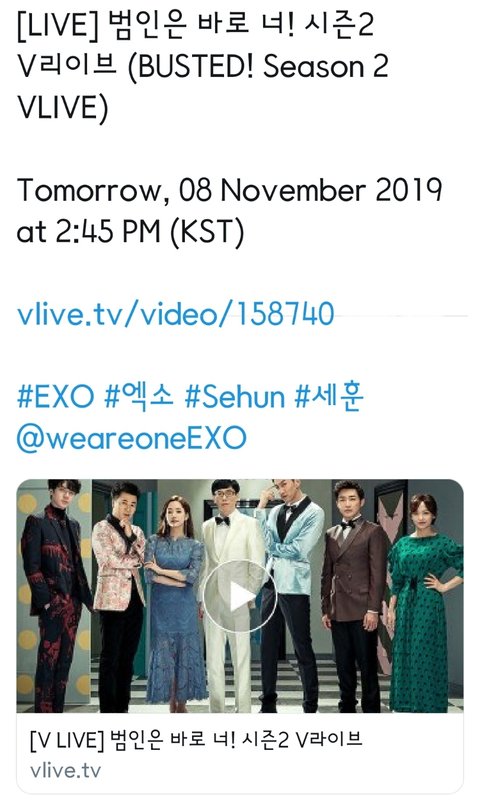Play the BUSTED! Season 2 video preview
Image resolution: width=480 pixels, height=802 pixels.
[x=239, y=596]
